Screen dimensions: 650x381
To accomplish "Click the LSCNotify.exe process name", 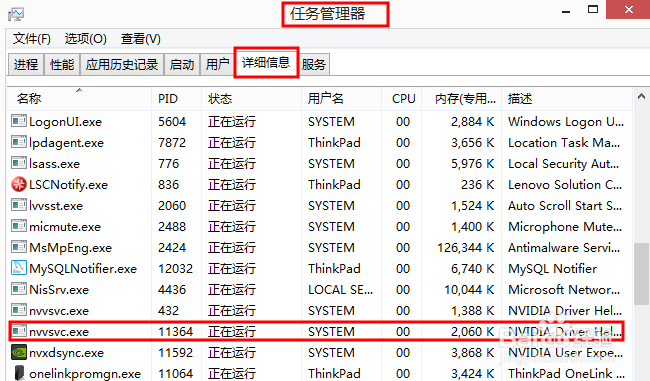I will point(68,185).
